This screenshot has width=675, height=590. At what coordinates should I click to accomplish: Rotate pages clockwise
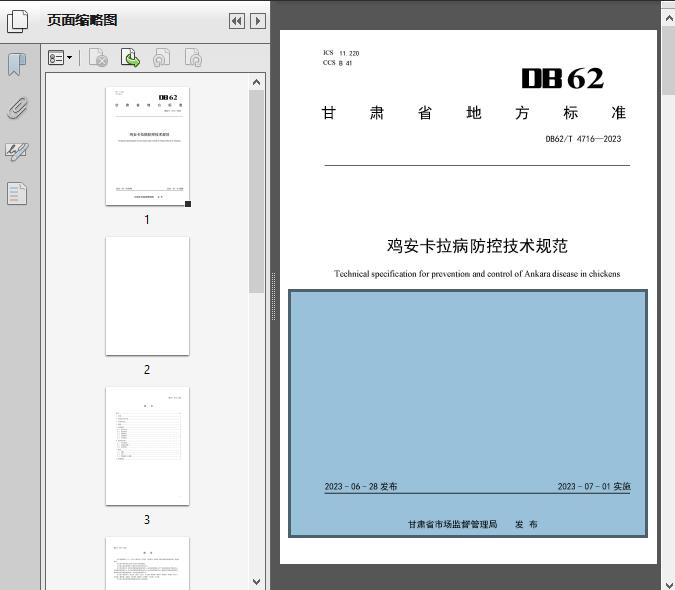click(x=193, y=58)
